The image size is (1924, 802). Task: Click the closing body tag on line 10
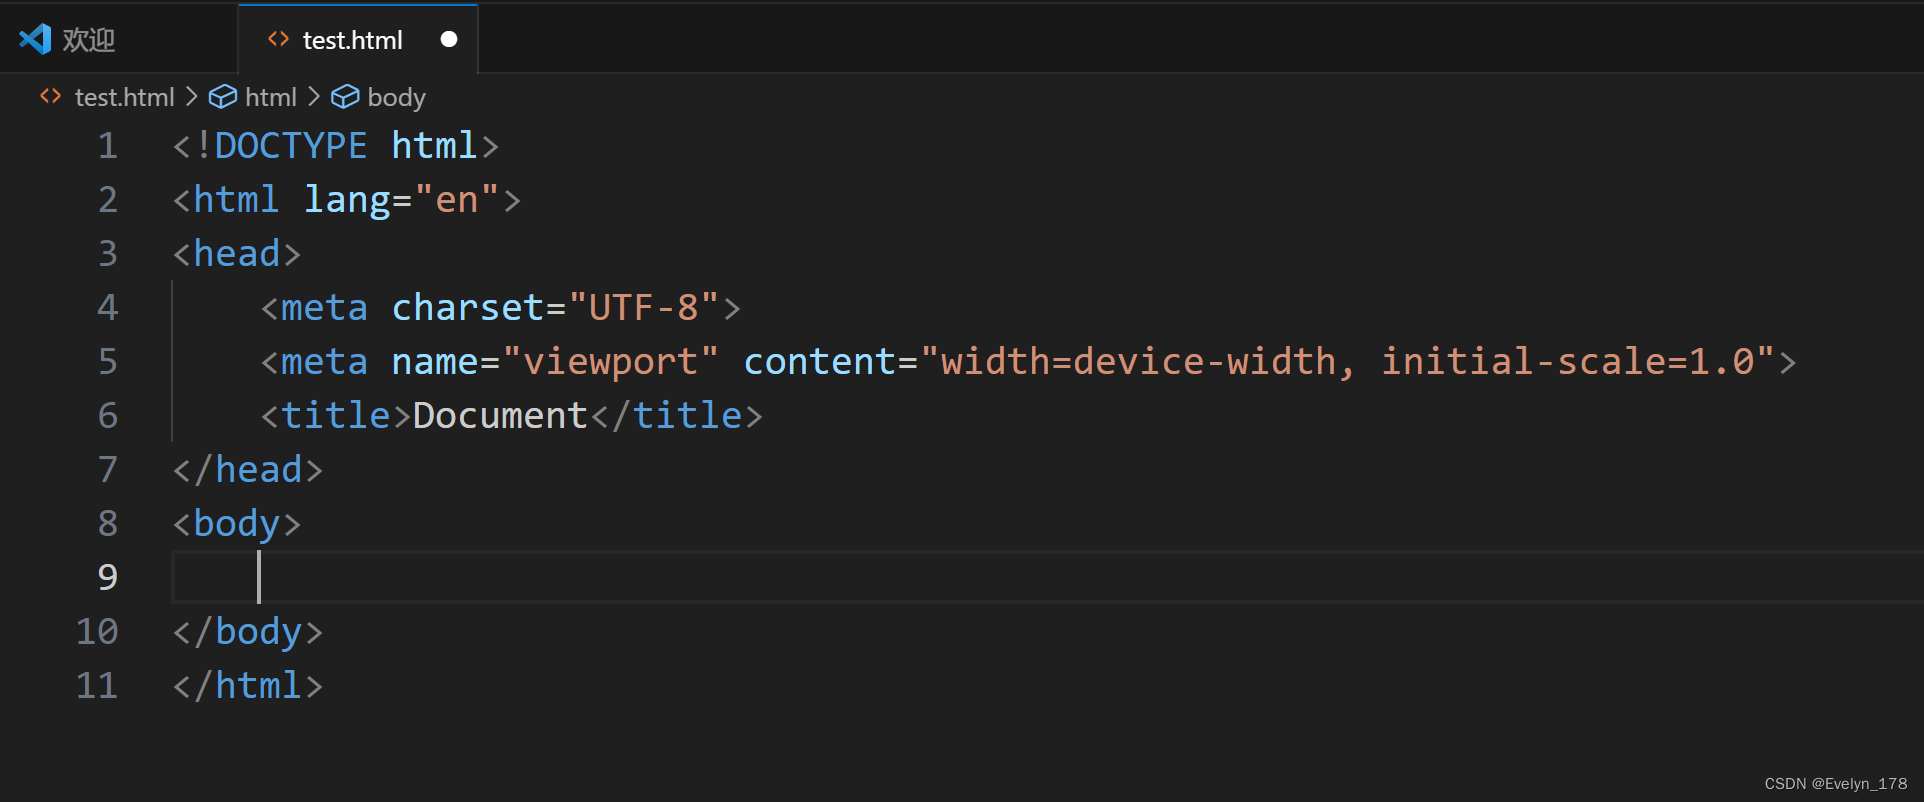(x=248, y=631)
